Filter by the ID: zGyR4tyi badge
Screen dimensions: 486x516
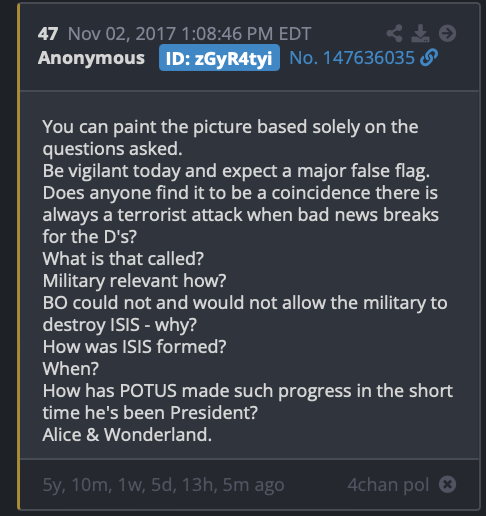click(219, 58)
